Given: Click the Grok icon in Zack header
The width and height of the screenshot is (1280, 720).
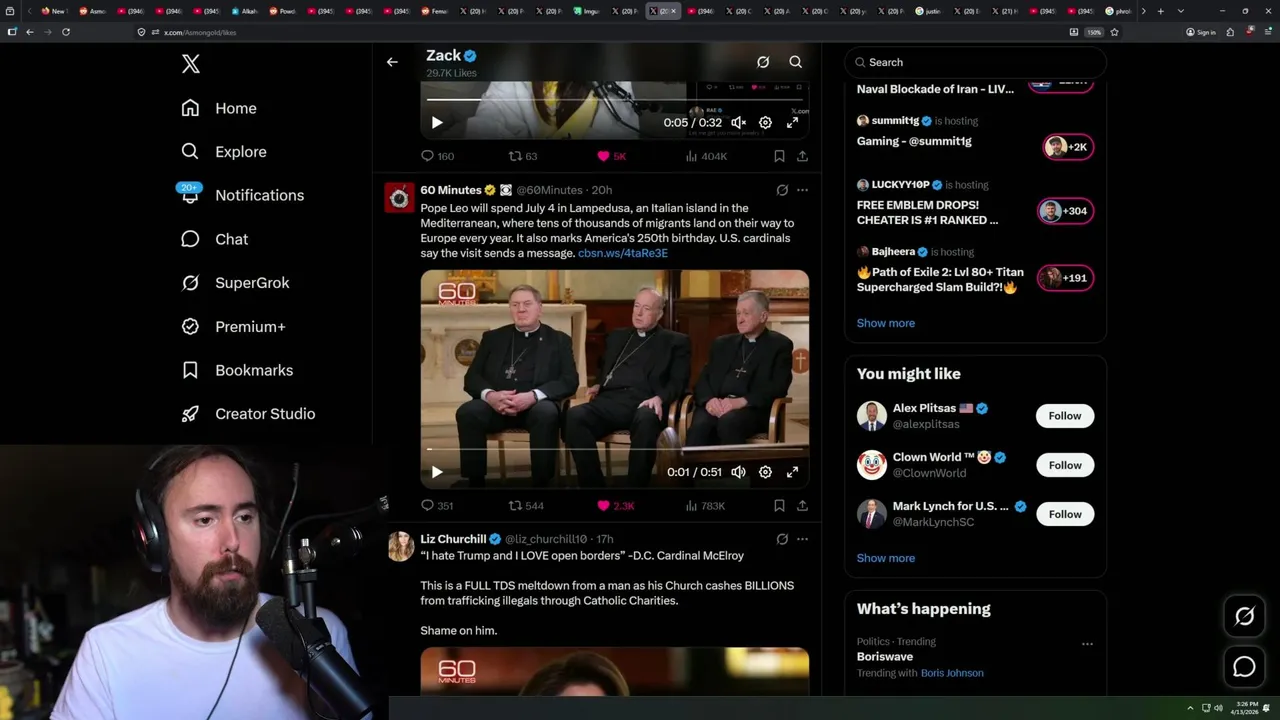Looking at the screenshot, I should point(763,62).
